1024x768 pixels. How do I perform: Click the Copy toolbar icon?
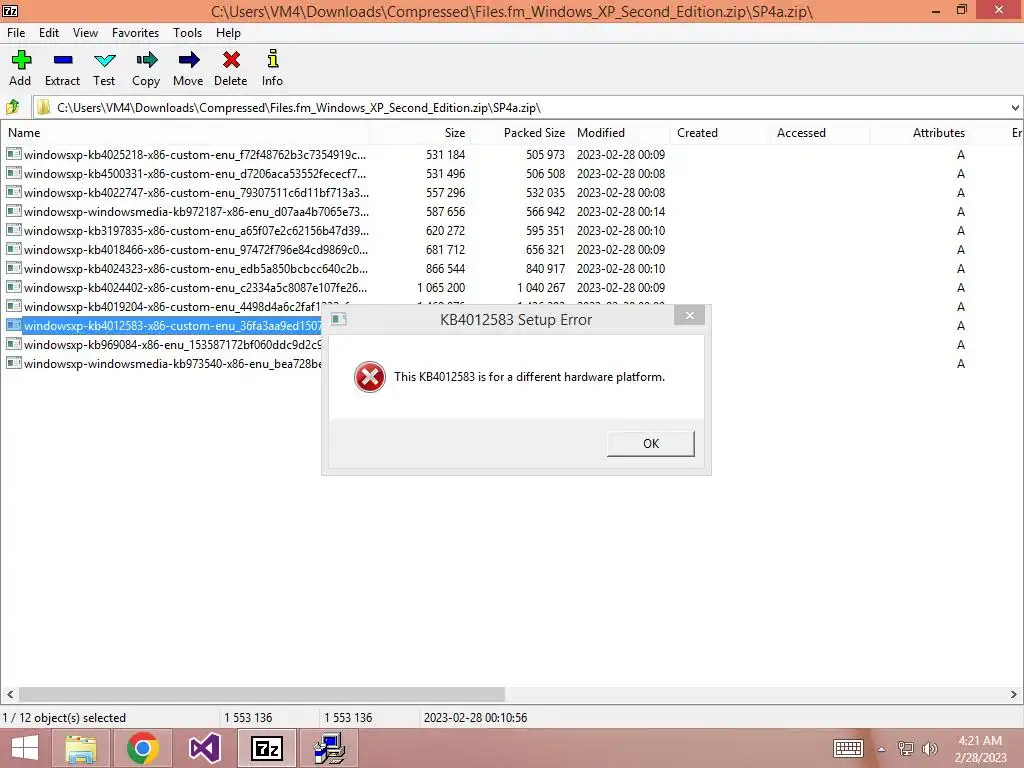(146, 60)
